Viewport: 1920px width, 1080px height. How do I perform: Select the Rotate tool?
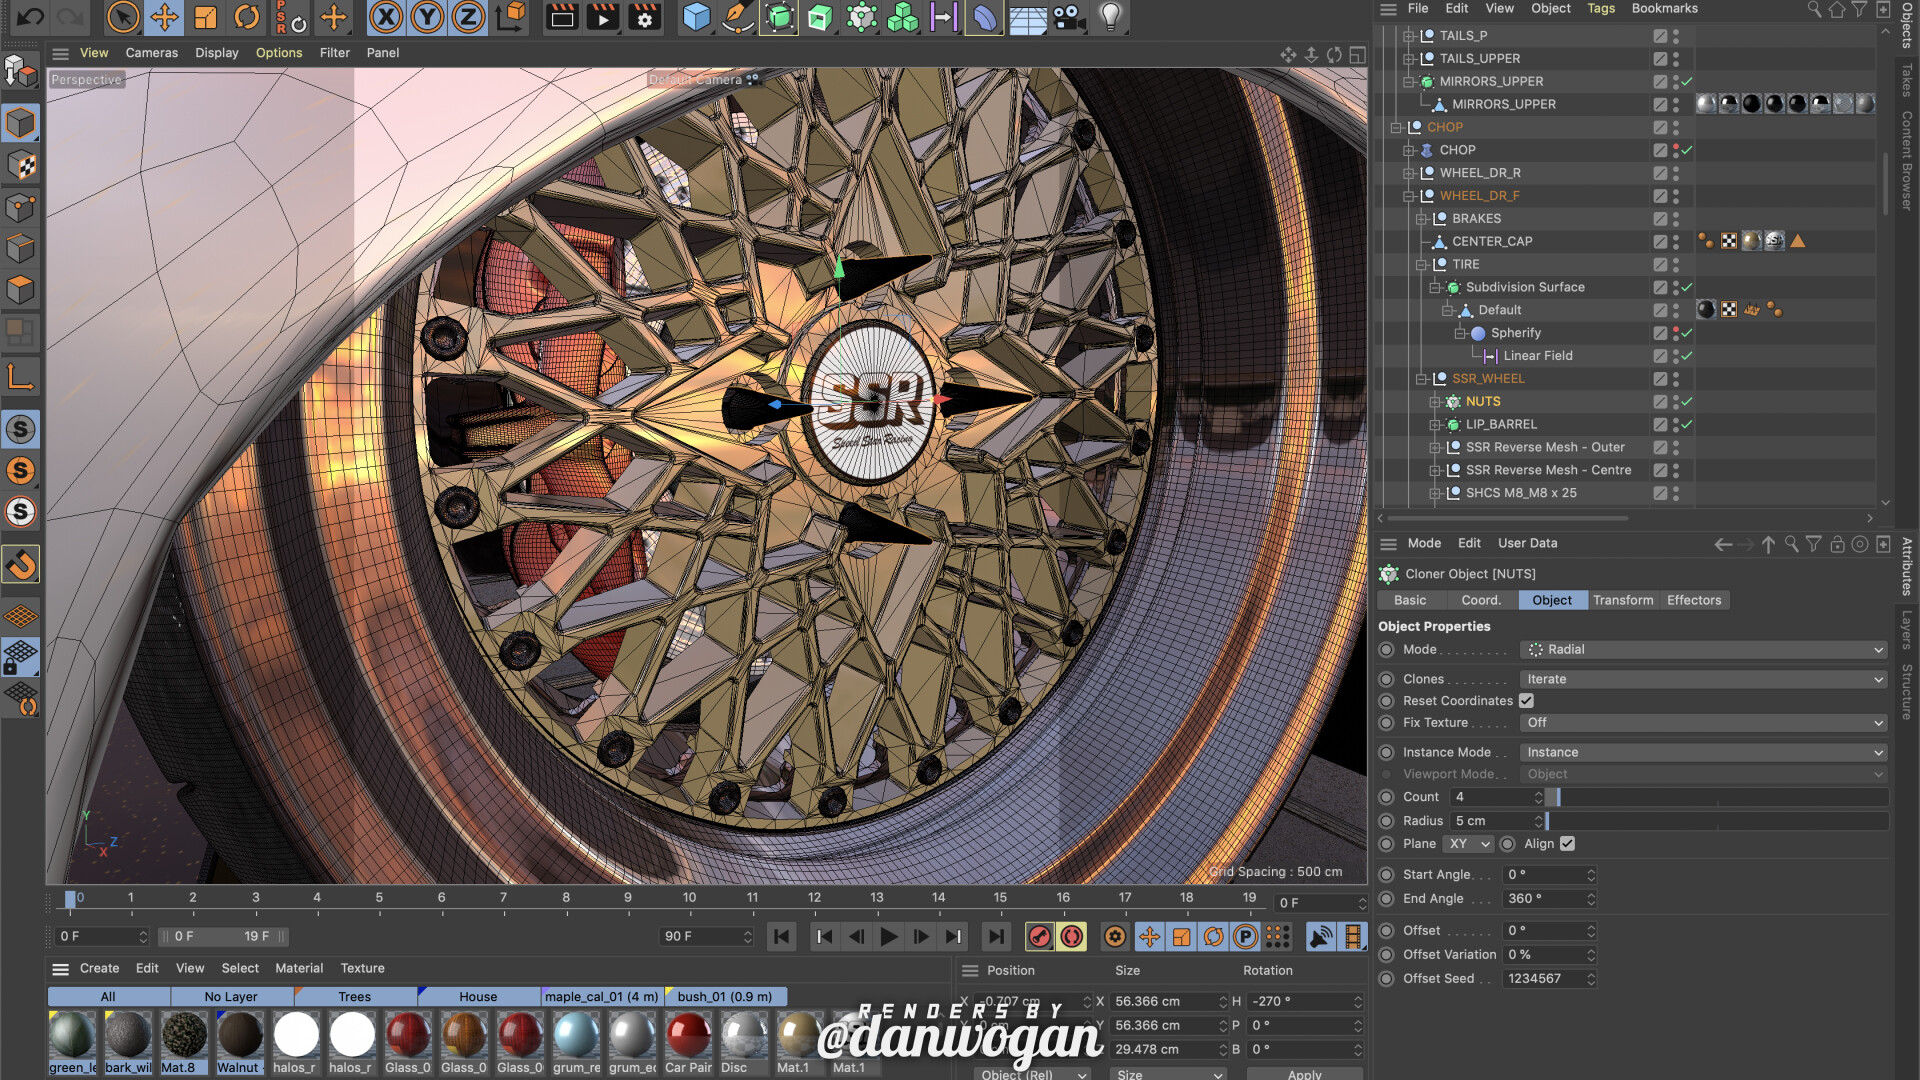247,17
